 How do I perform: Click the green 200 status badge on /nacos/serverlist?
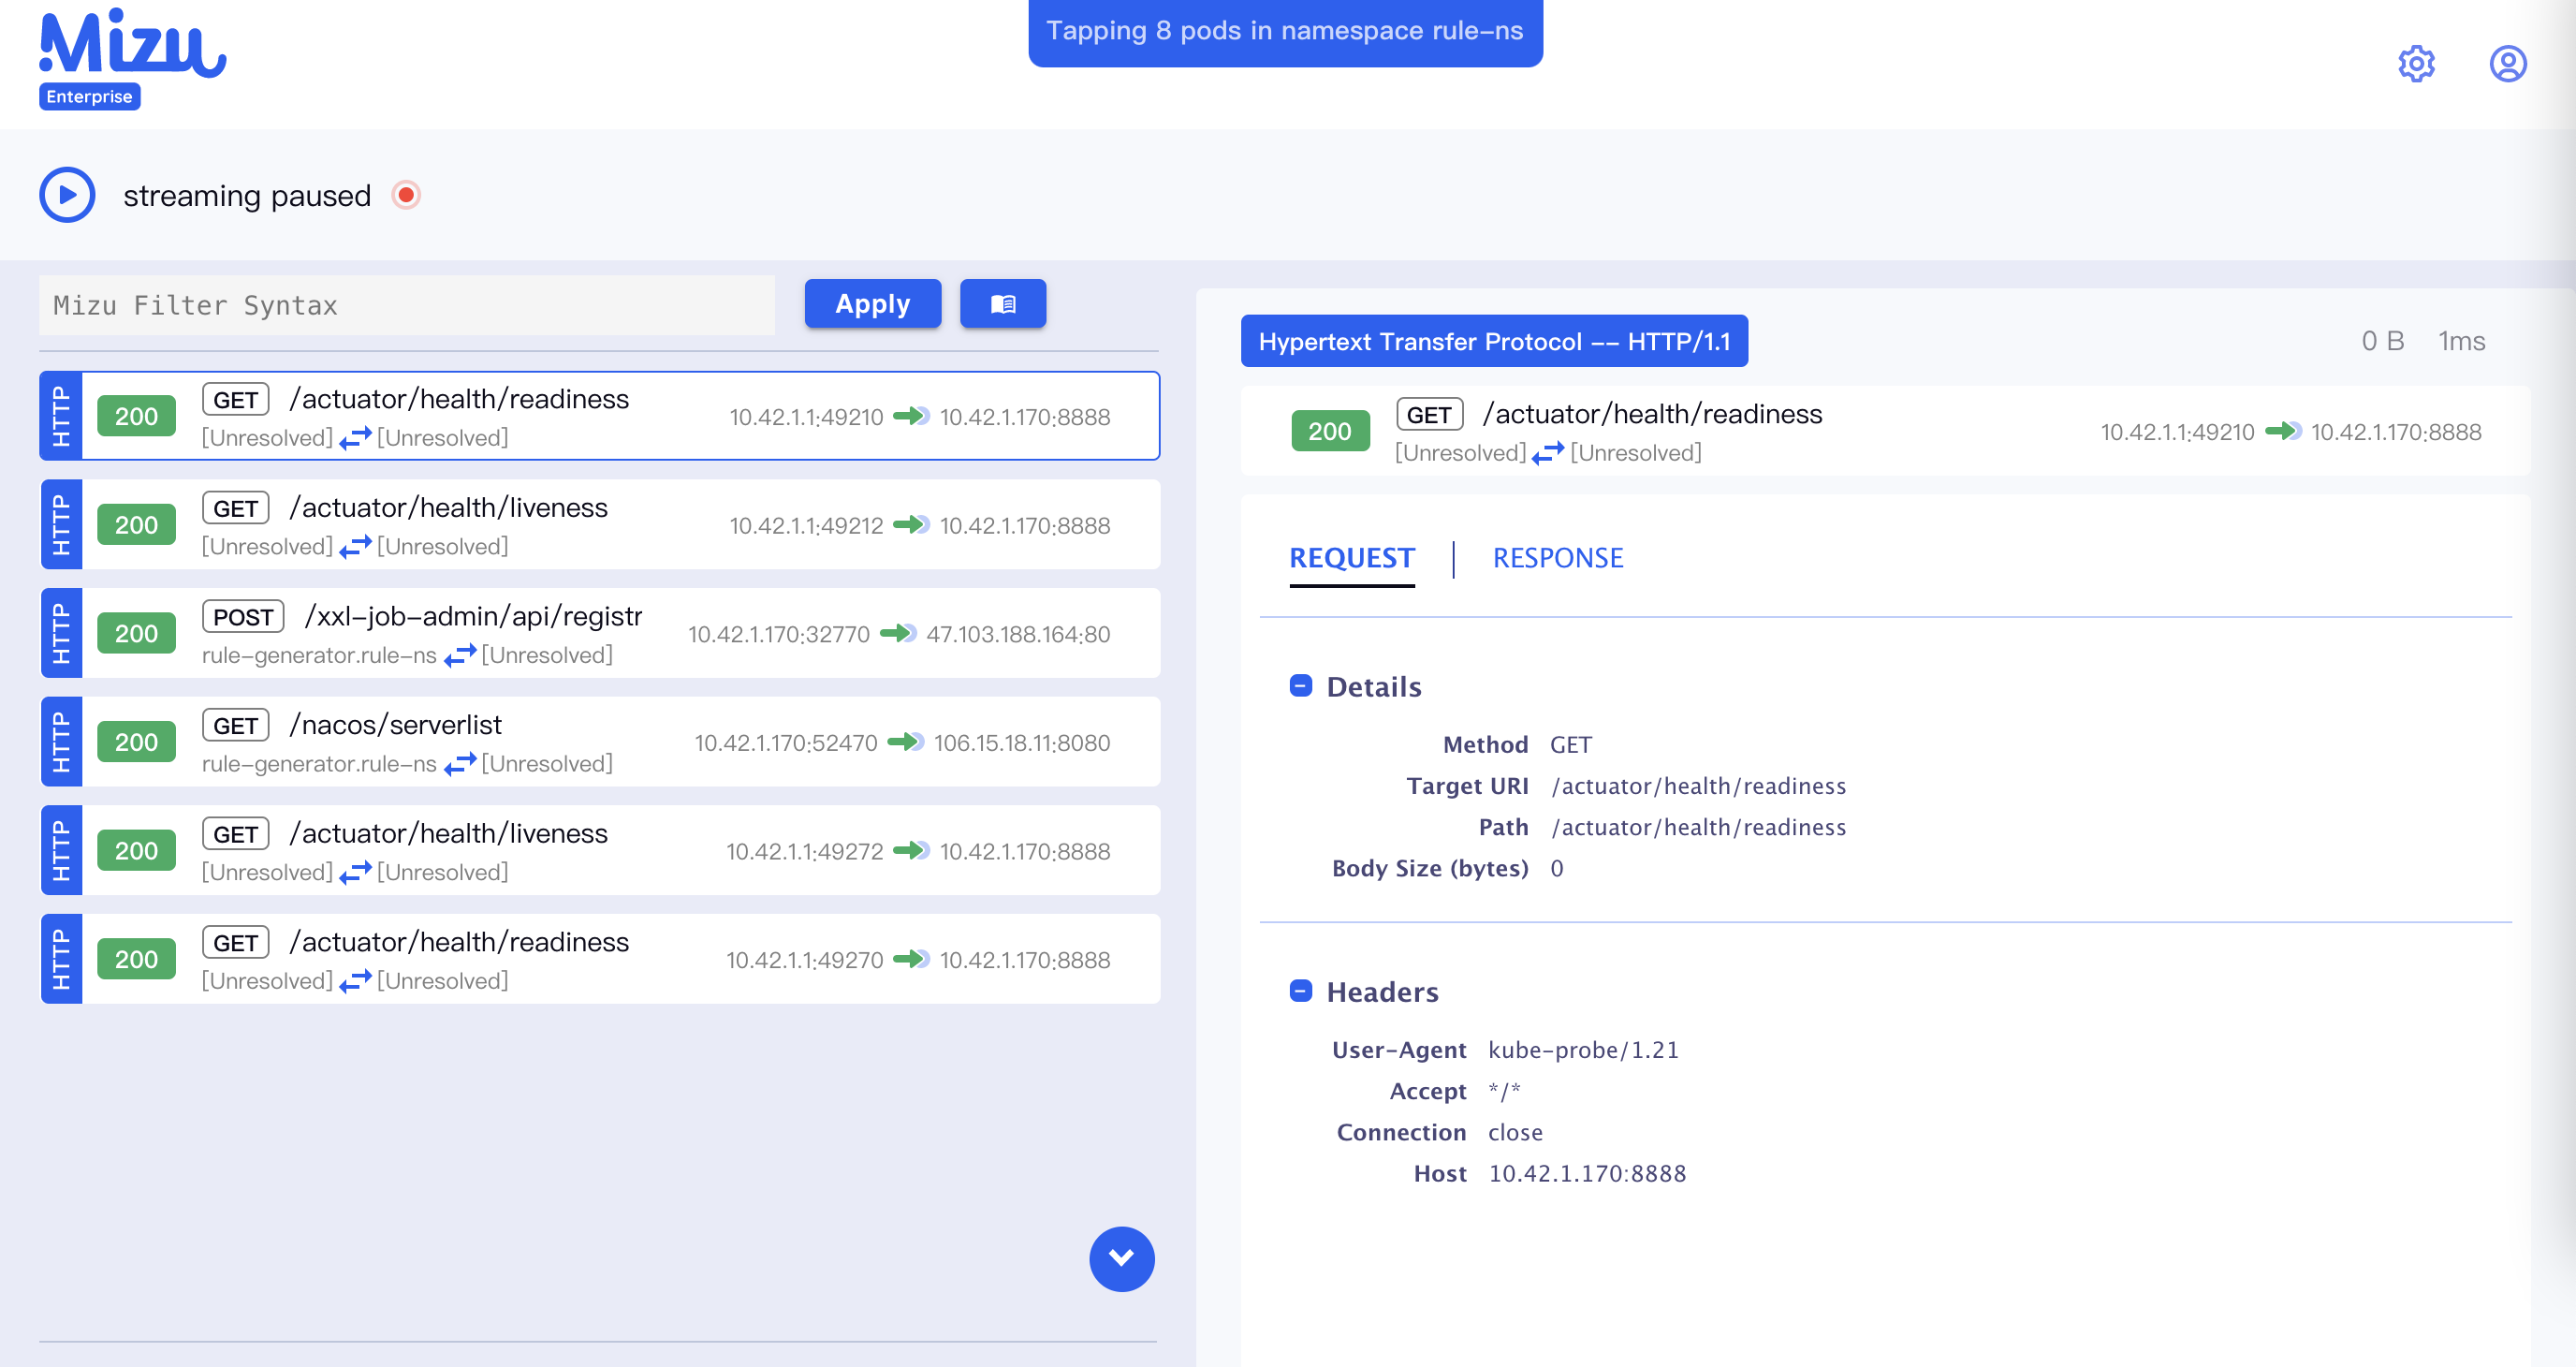pos(136,742)
